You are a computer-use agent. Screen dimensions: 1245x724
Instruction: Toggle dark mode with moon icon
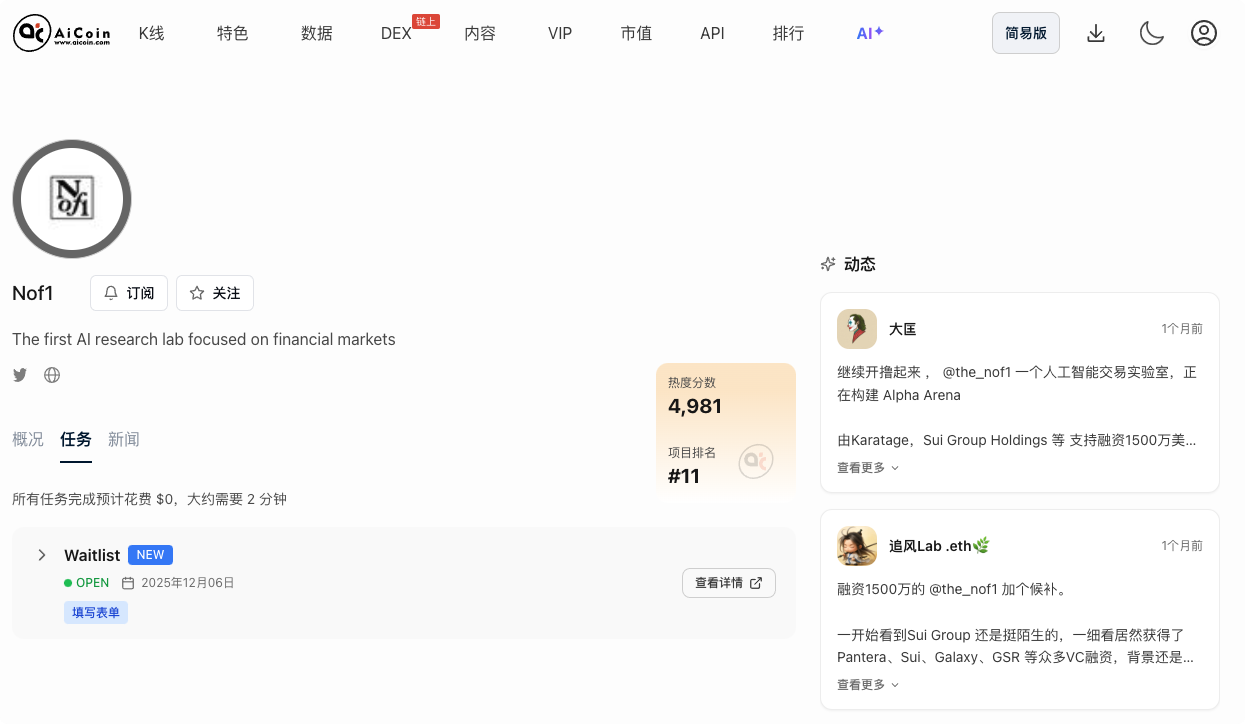pos(1152,33)
